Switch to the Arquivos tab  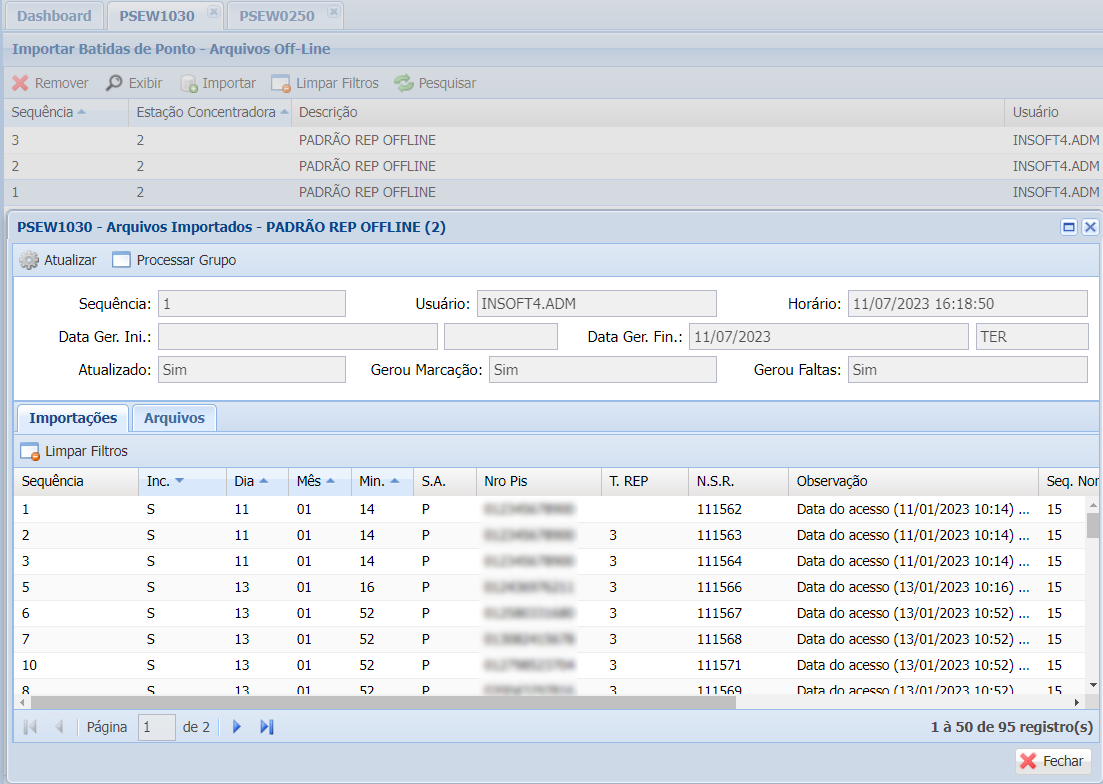tap(174, 418)
